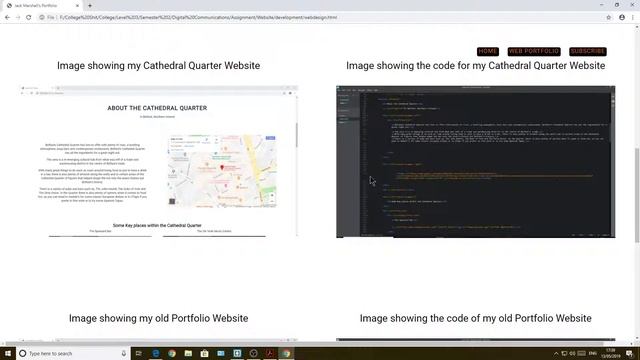Show hidden system tray icons
Viewport: 640px width, 360px height.
click(556, 353)
